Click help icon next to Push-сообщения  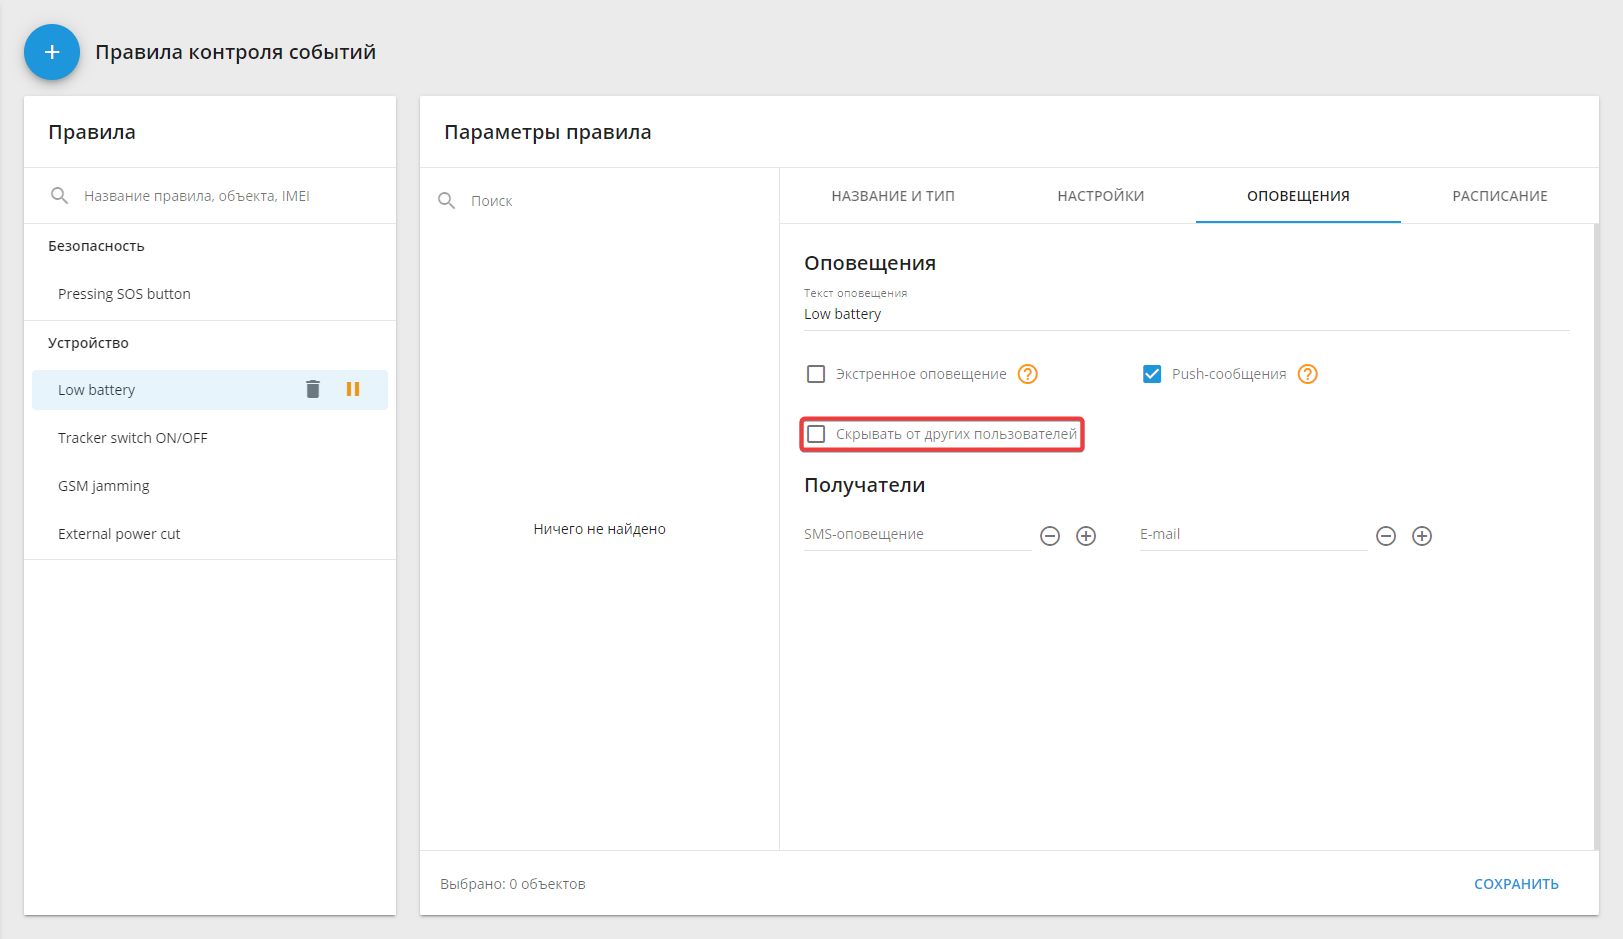[1307, 374]
